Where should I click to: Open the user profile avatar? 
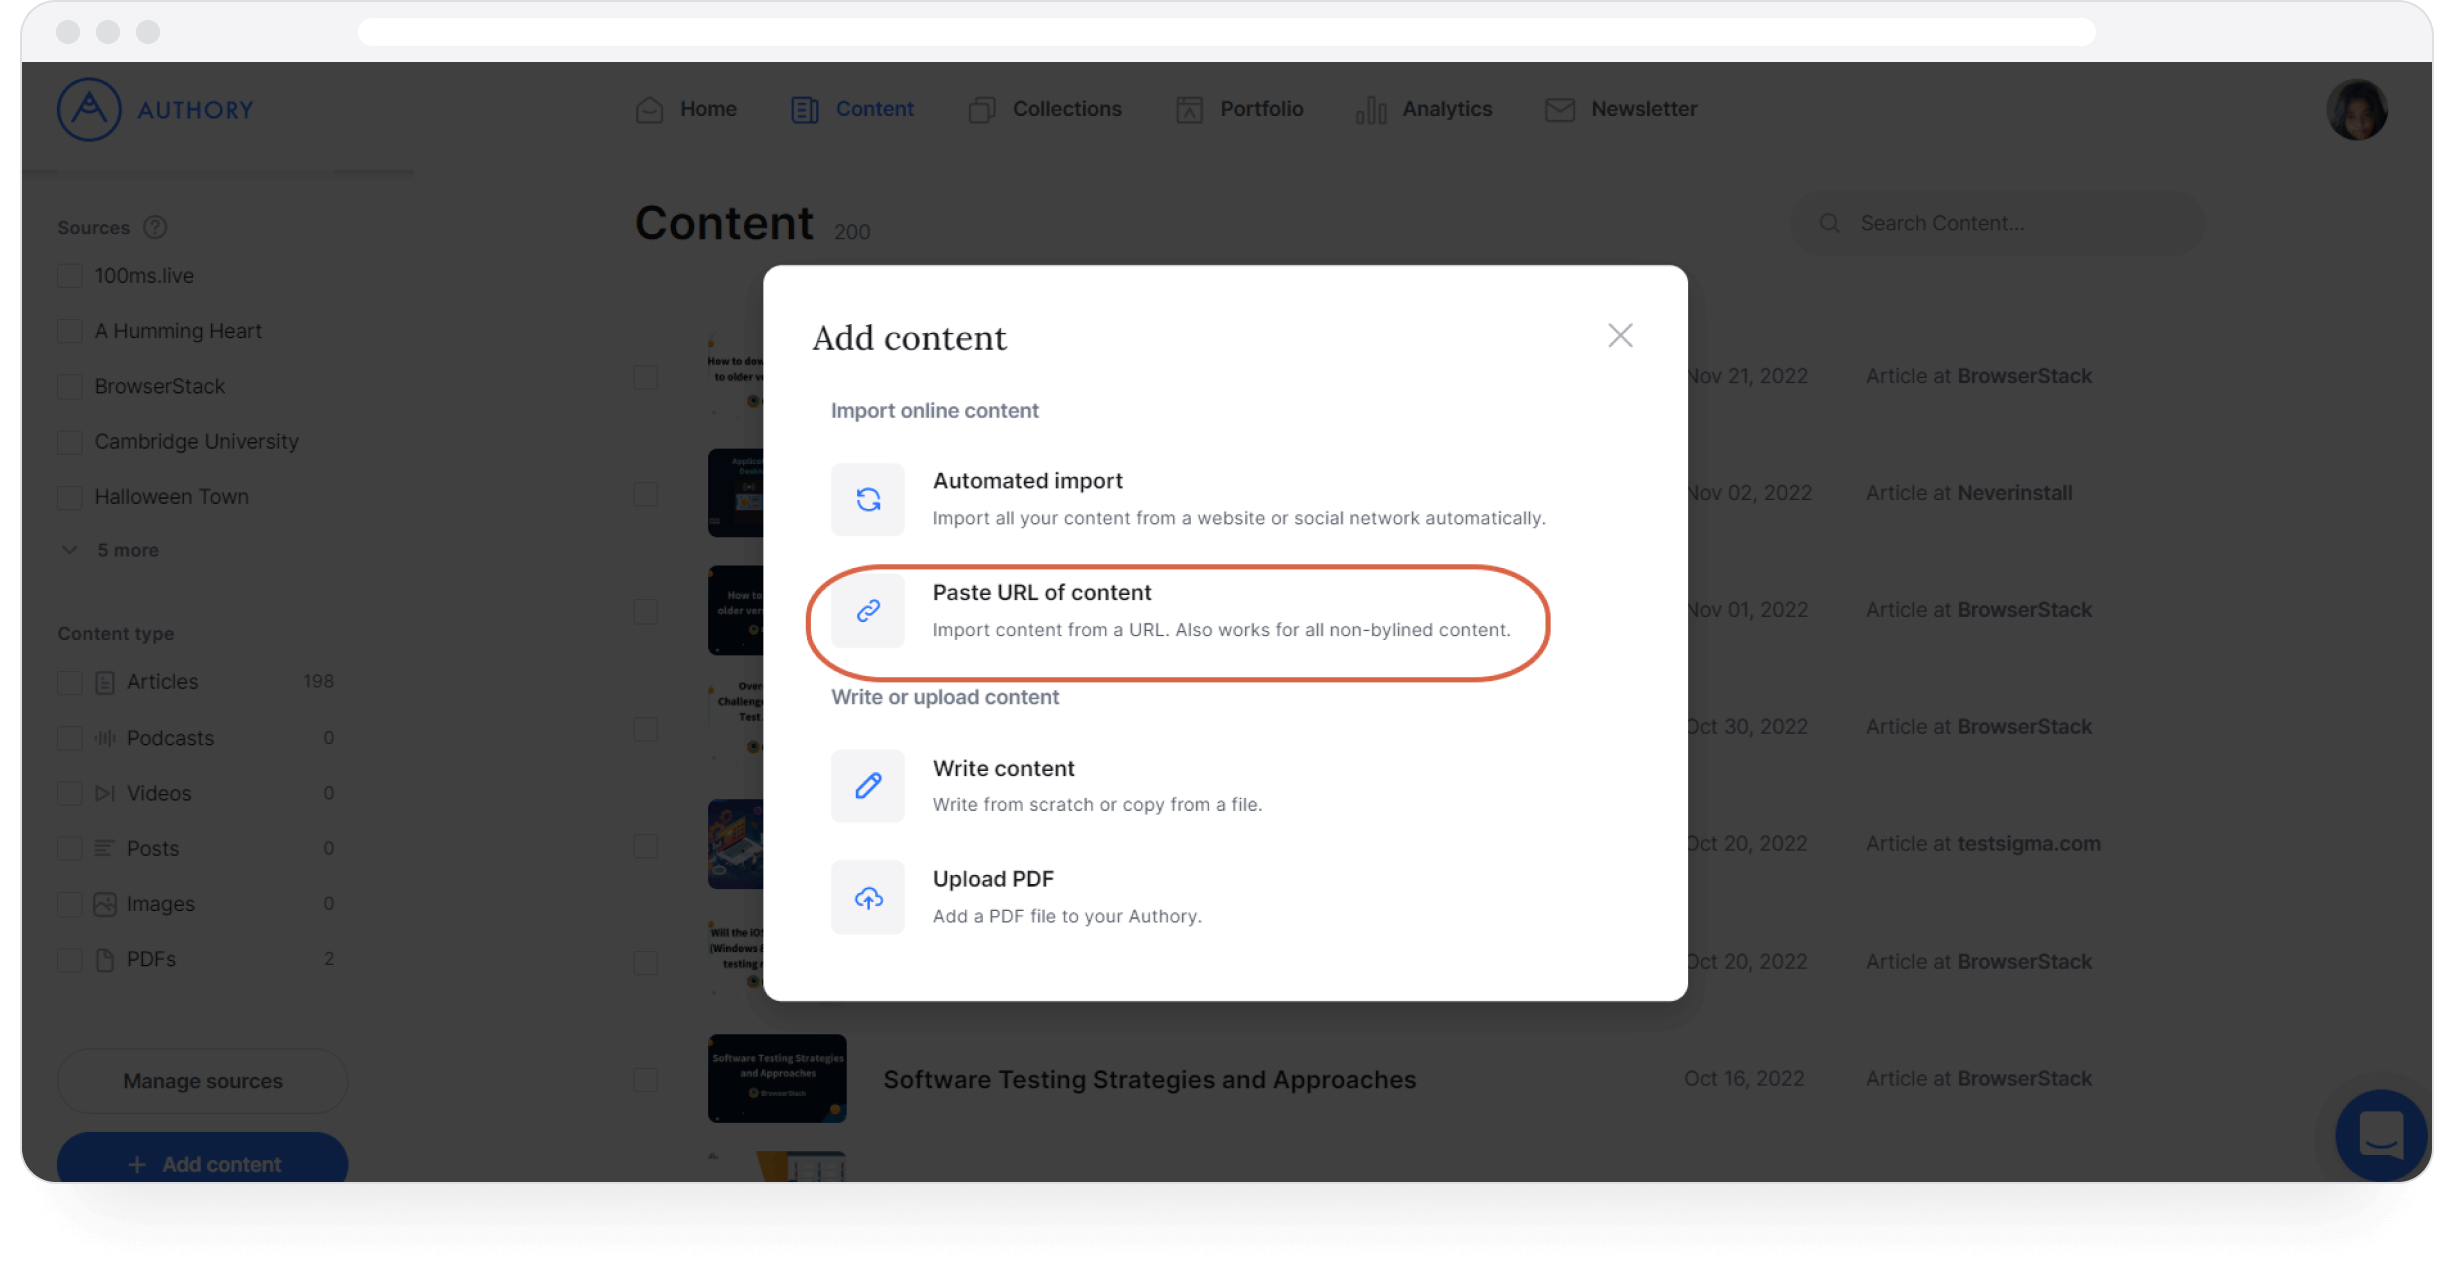coord(2356,109)
